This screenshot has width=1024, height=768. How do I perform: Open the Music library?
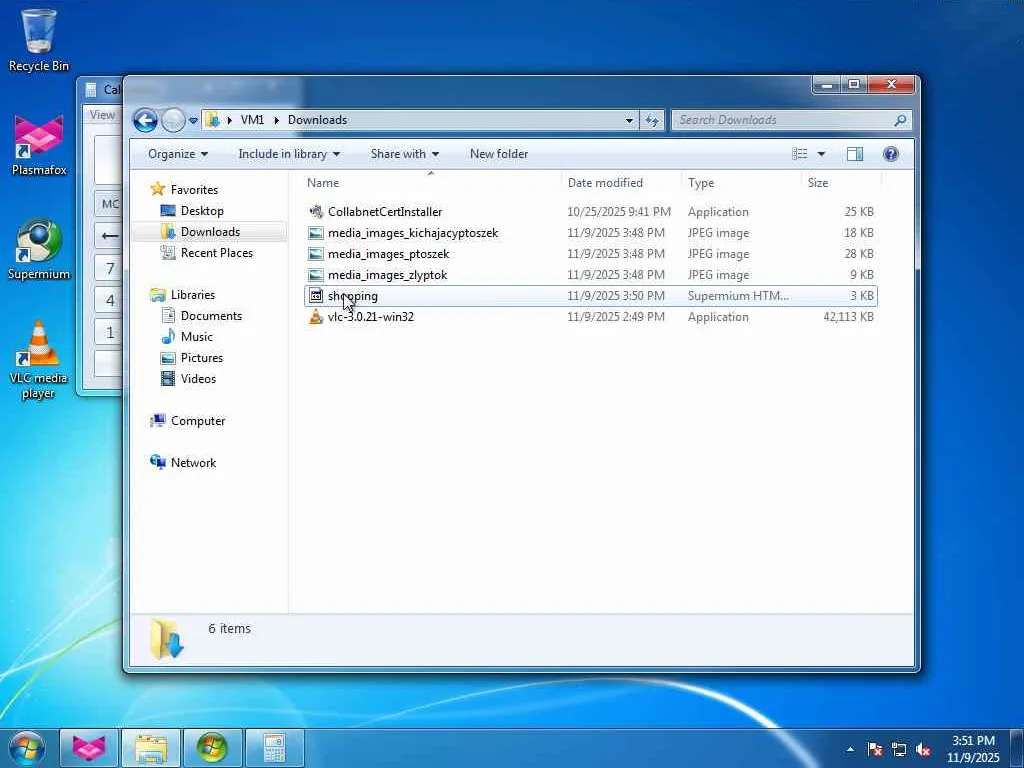197,336
